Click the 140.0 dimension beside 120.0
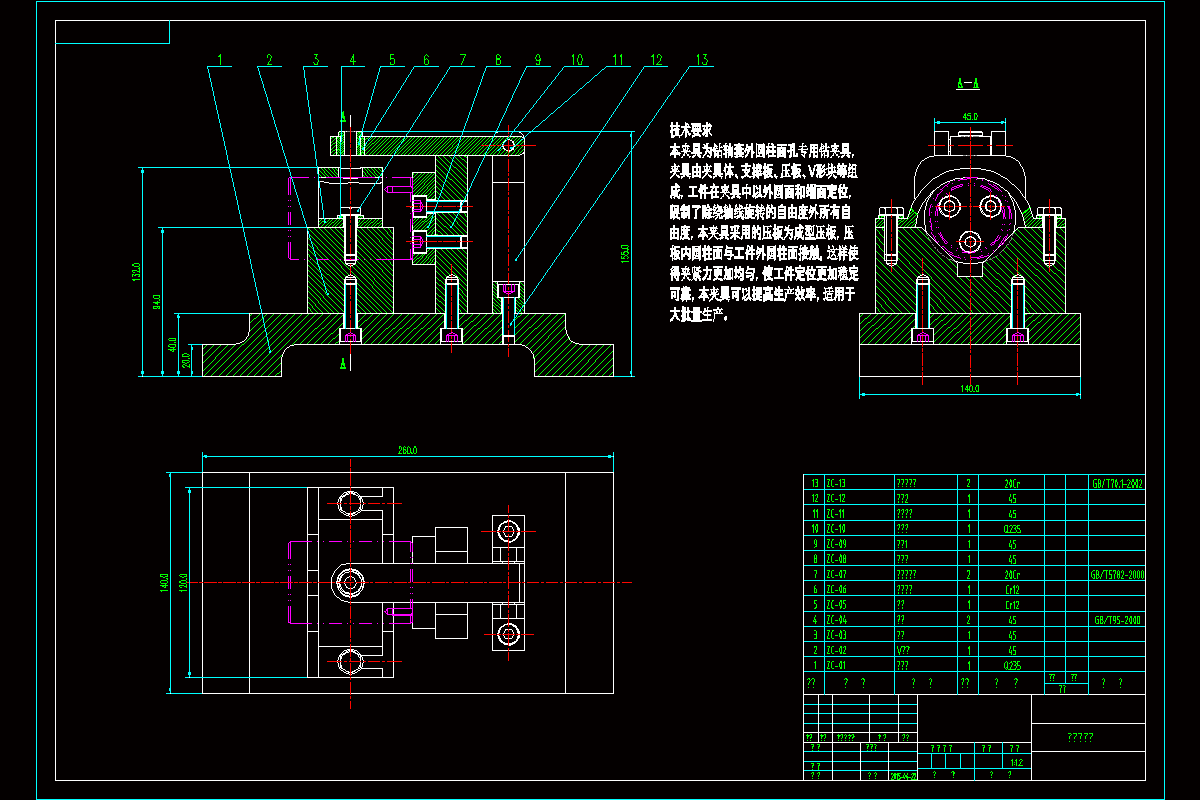 pos(165,582)
